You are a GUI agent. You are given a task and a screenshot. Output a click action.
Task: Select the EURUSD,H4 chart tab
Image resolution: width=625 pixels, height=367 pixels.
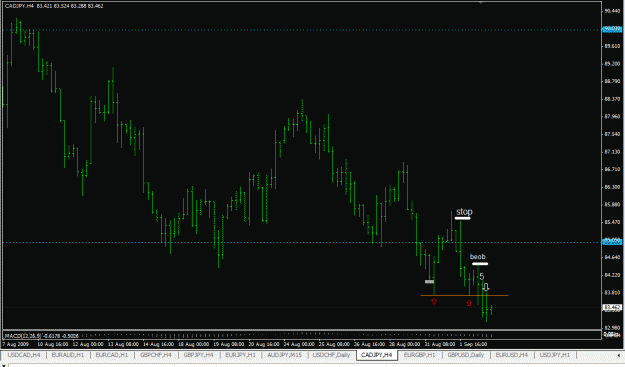pyautogui.click(x=511, y=355)
